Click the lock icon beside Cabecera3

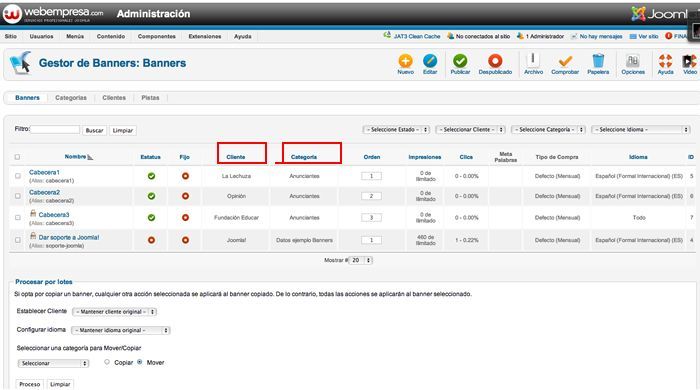33,213
